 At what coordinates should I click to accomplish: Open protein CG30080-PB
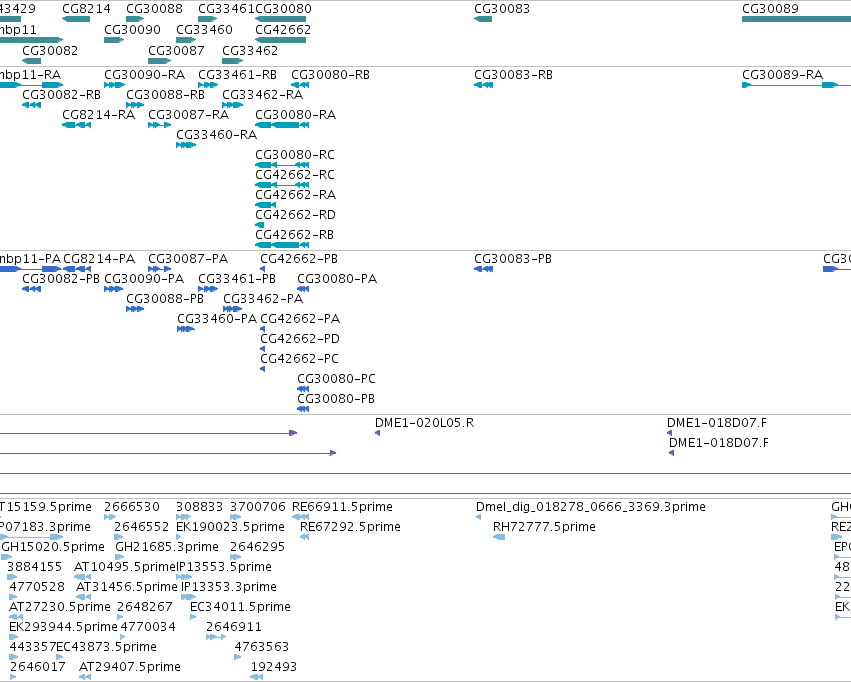[x=336, y=399]
